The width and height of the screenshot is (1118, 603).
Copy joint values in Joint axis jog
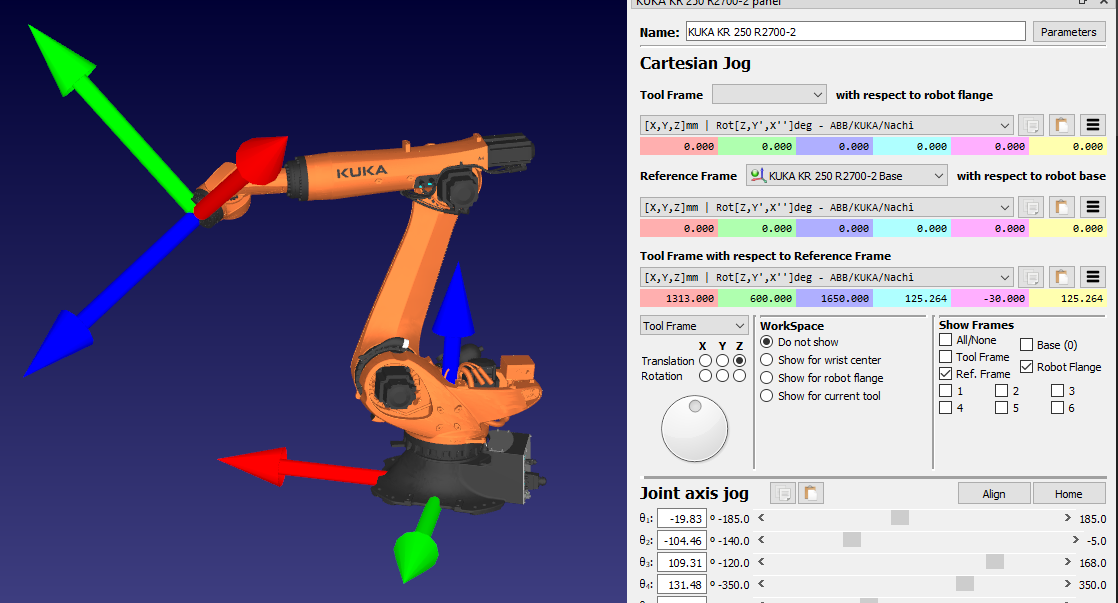(x=782, y=493)
